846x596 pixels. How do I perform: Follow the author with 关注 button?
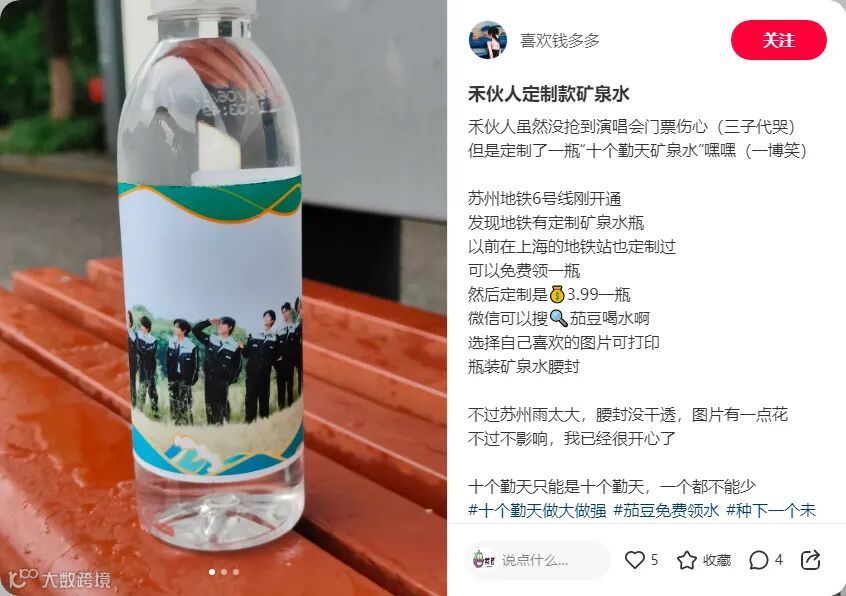[x=779, y=40]
